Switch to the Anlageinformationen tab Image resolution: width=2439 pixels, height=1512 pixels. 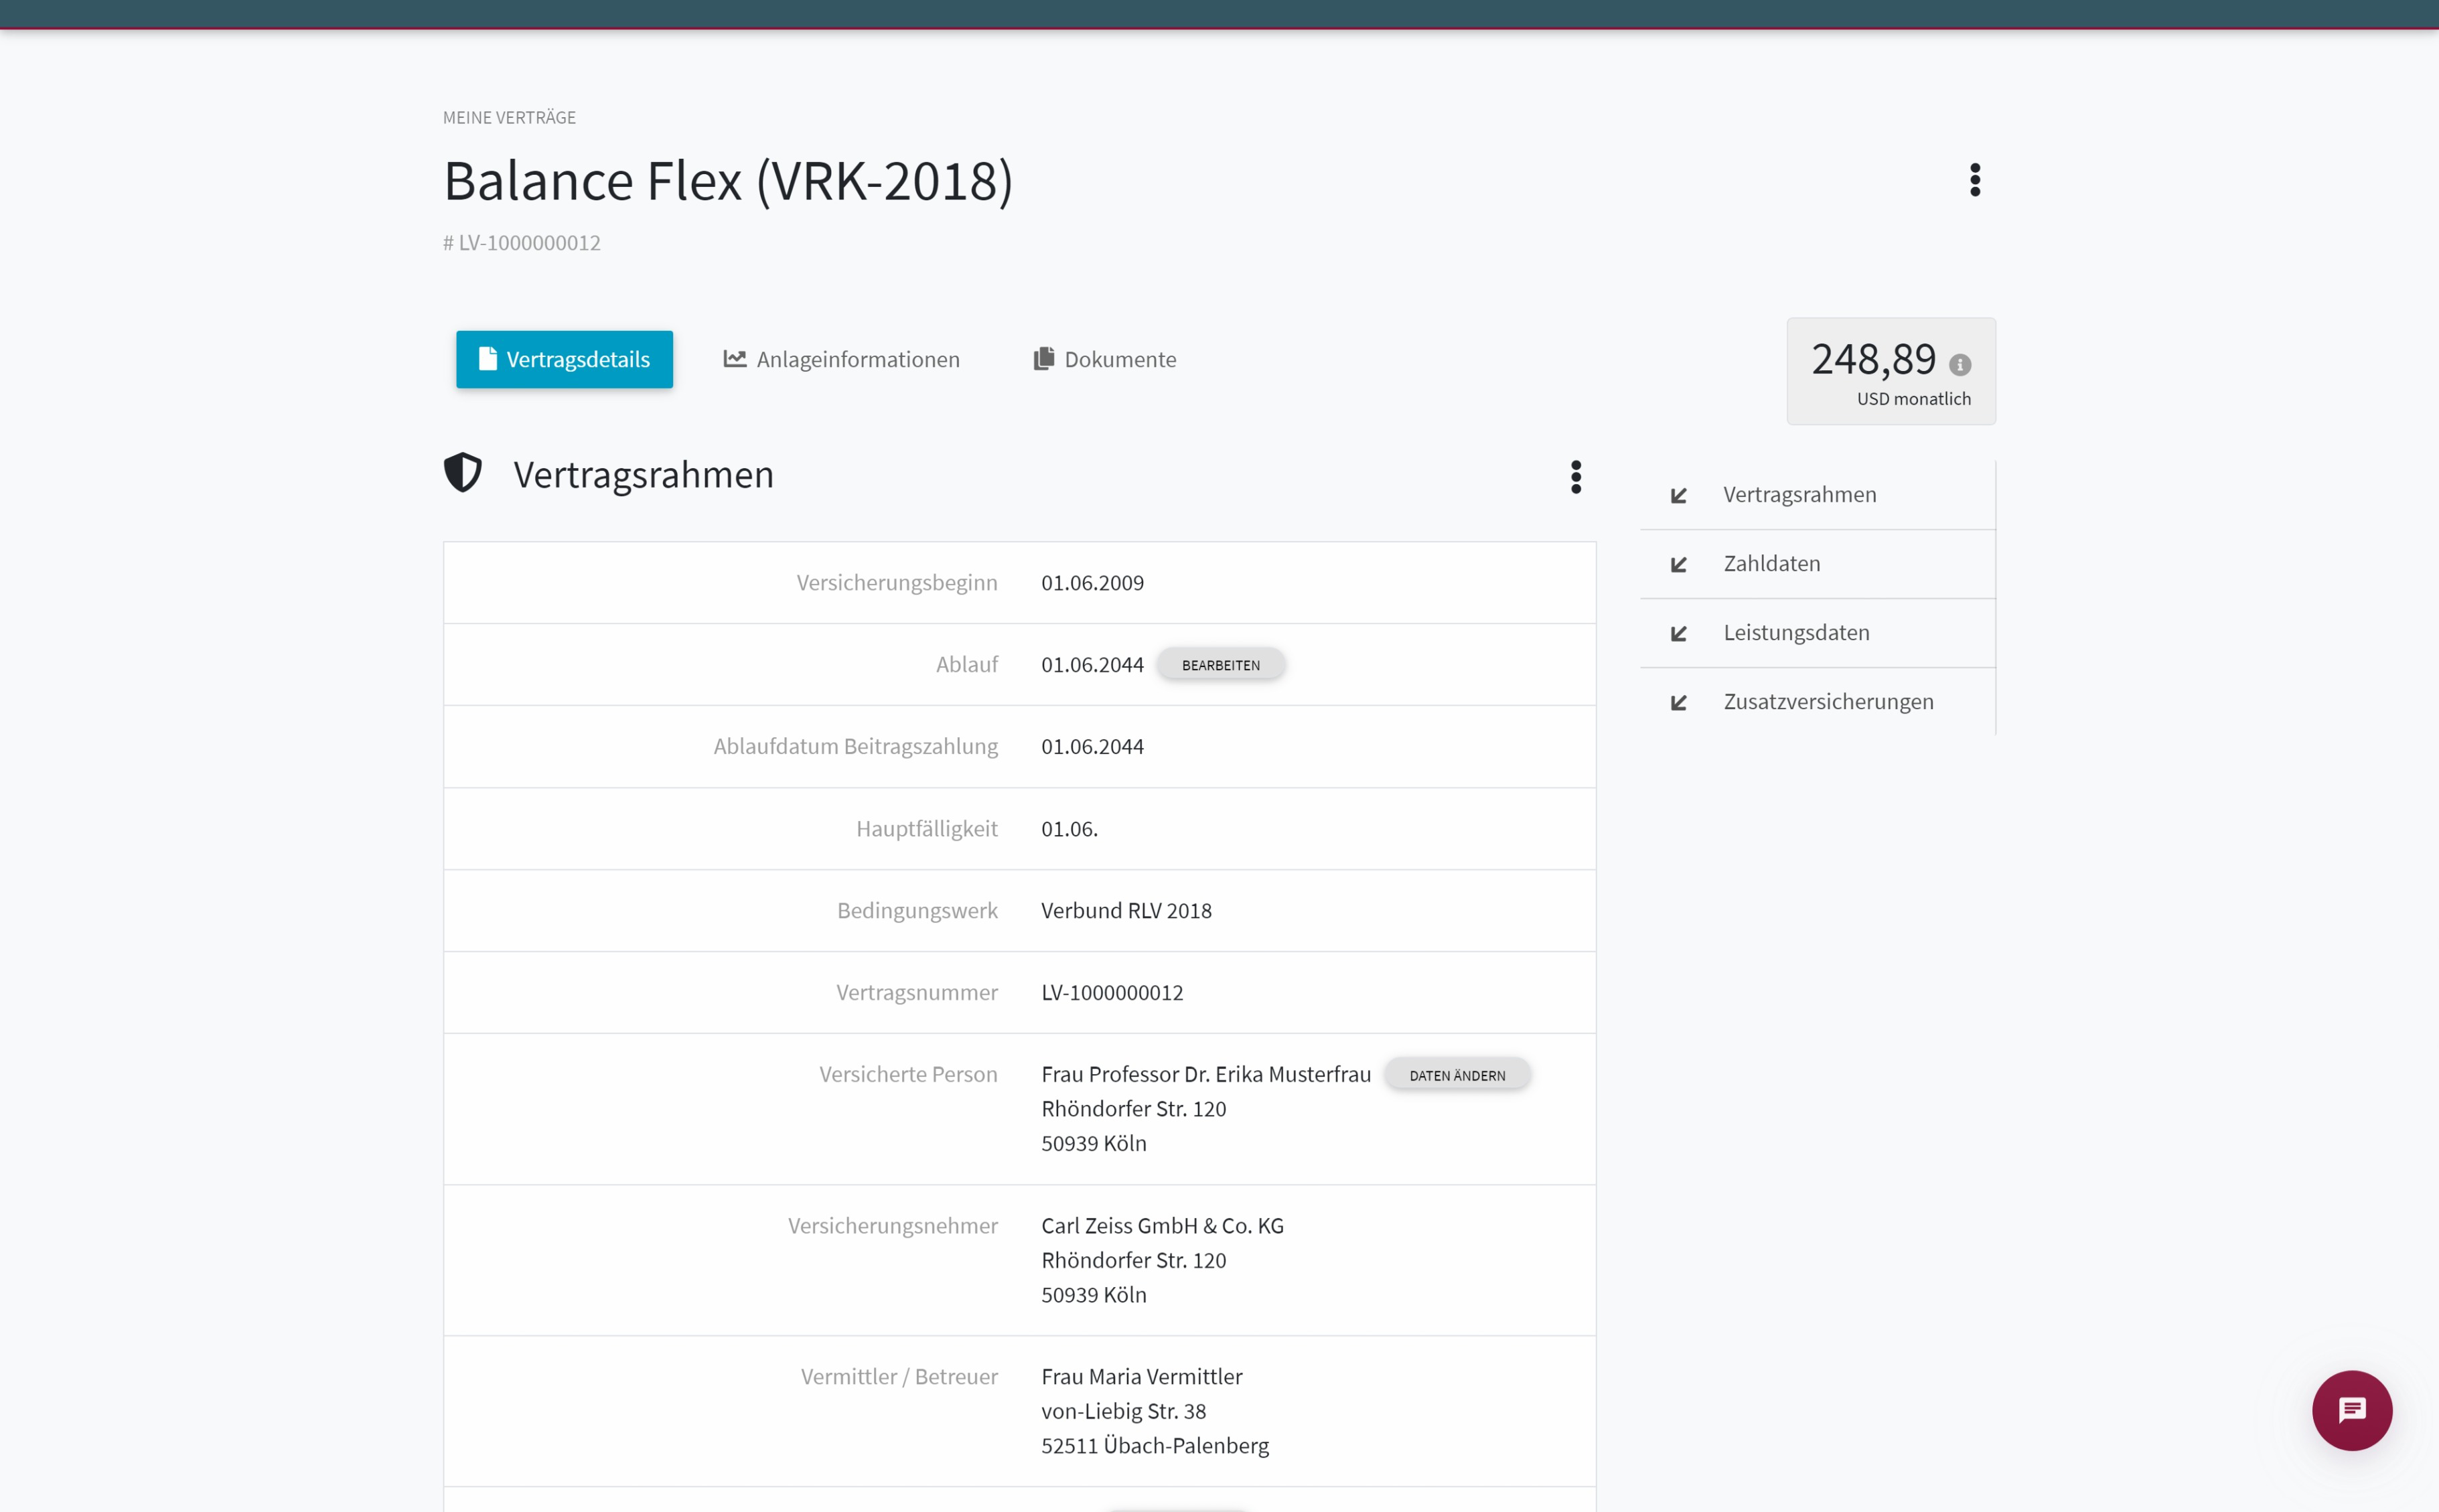pos(841,359)
